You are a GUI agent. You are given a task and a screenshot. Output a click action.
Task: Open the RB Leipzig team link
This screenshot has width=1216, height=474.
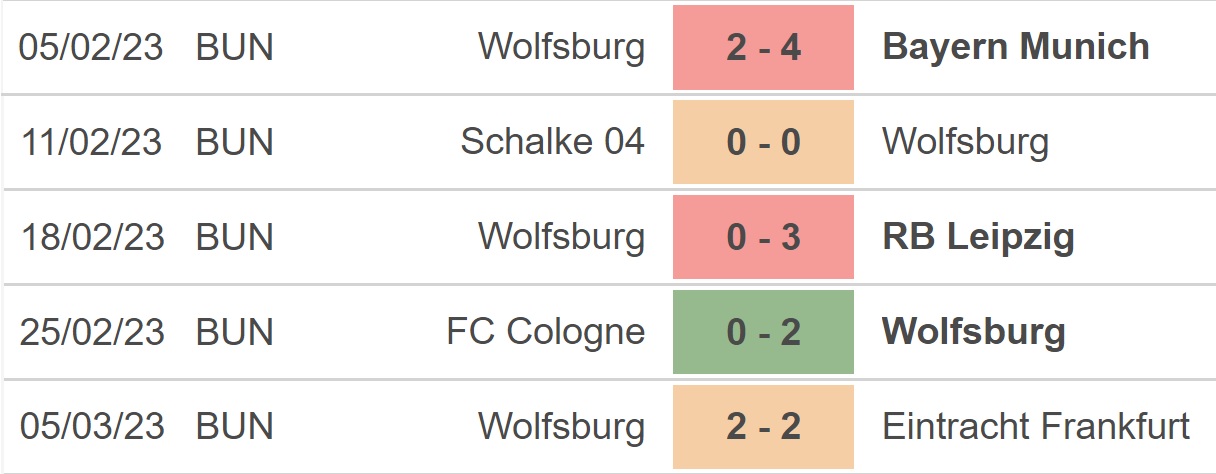978,237
